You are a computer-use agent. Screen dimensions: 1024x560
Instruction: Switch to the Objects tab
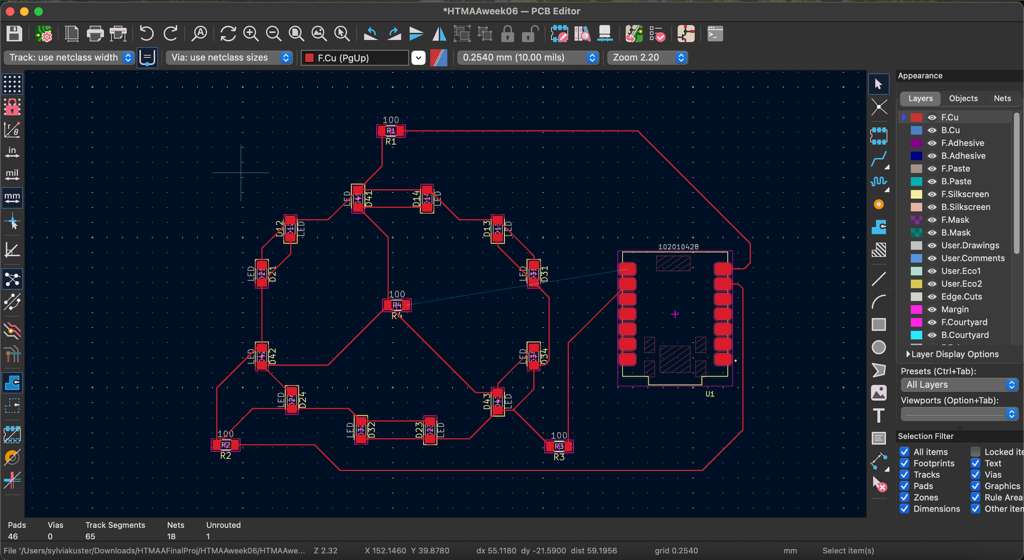point(963,99)
